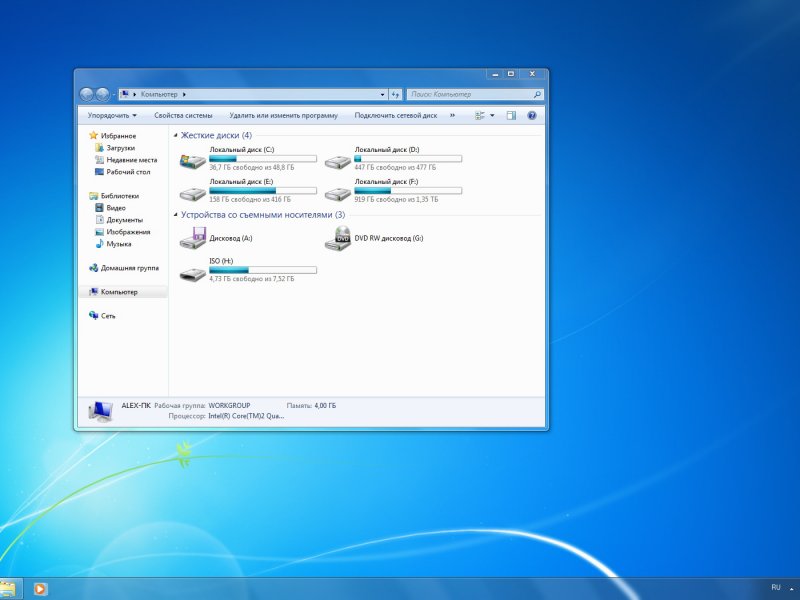
Task: Click Удалить или изменить программу
Action: pos(283,116)
